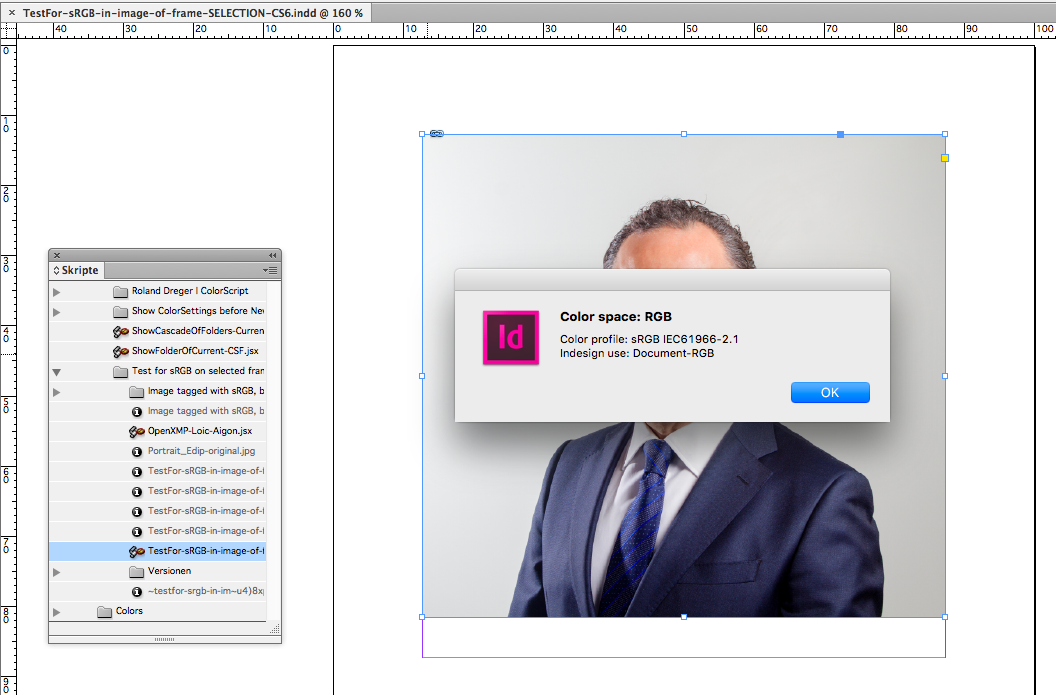The height and width of the screenshot is (695, 1056).
Task: Click OpenXMP-Loic-Aigon.jsx script icon
Action: [x=137, y=432]
